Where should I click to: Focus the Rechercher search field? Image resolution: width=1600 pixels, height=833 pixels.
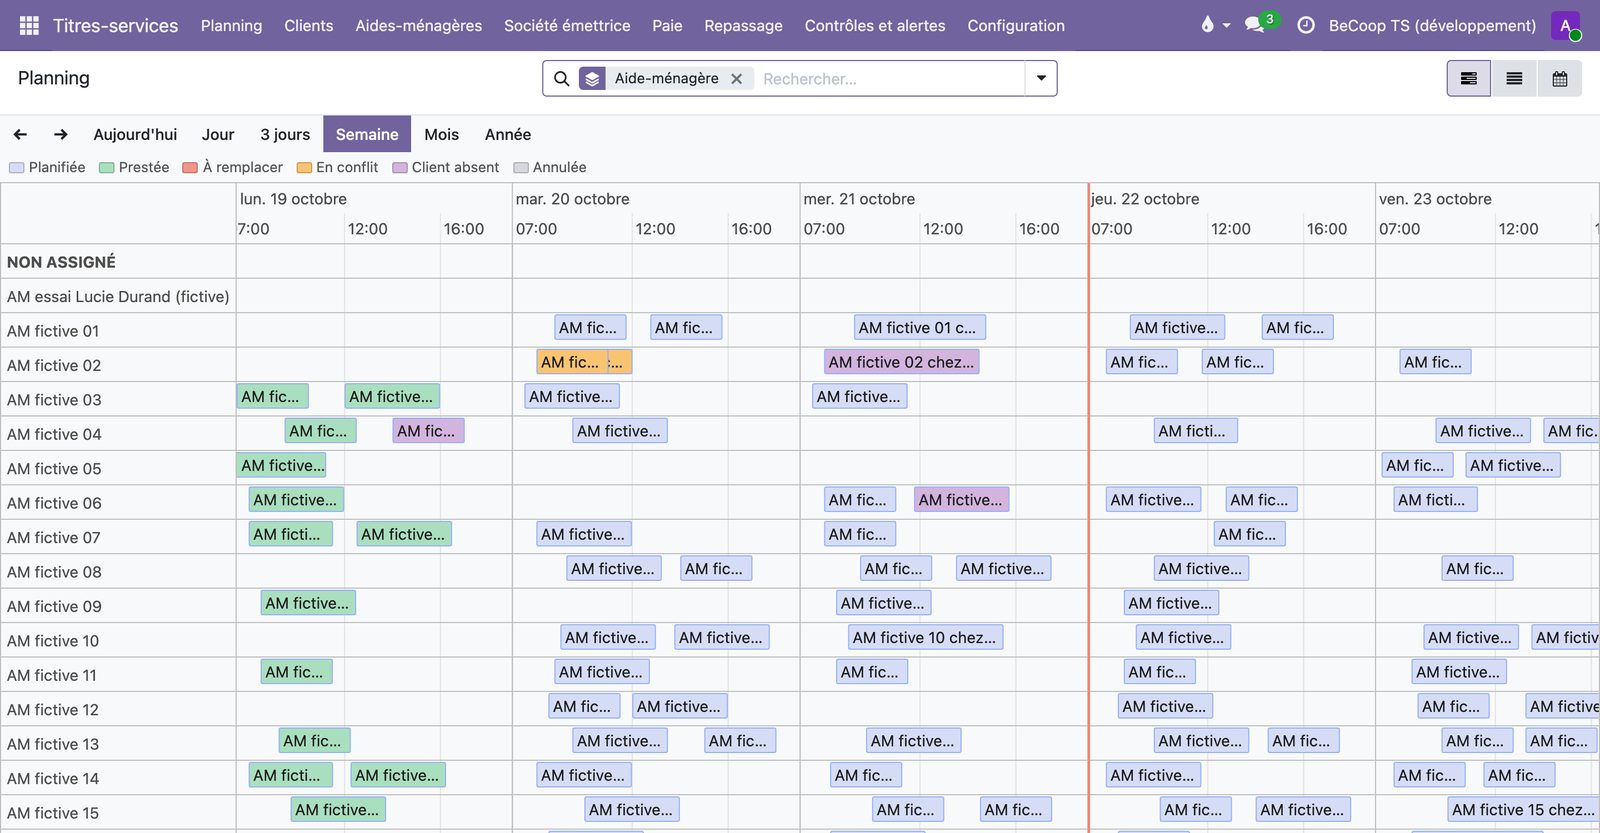click(890, 79)
